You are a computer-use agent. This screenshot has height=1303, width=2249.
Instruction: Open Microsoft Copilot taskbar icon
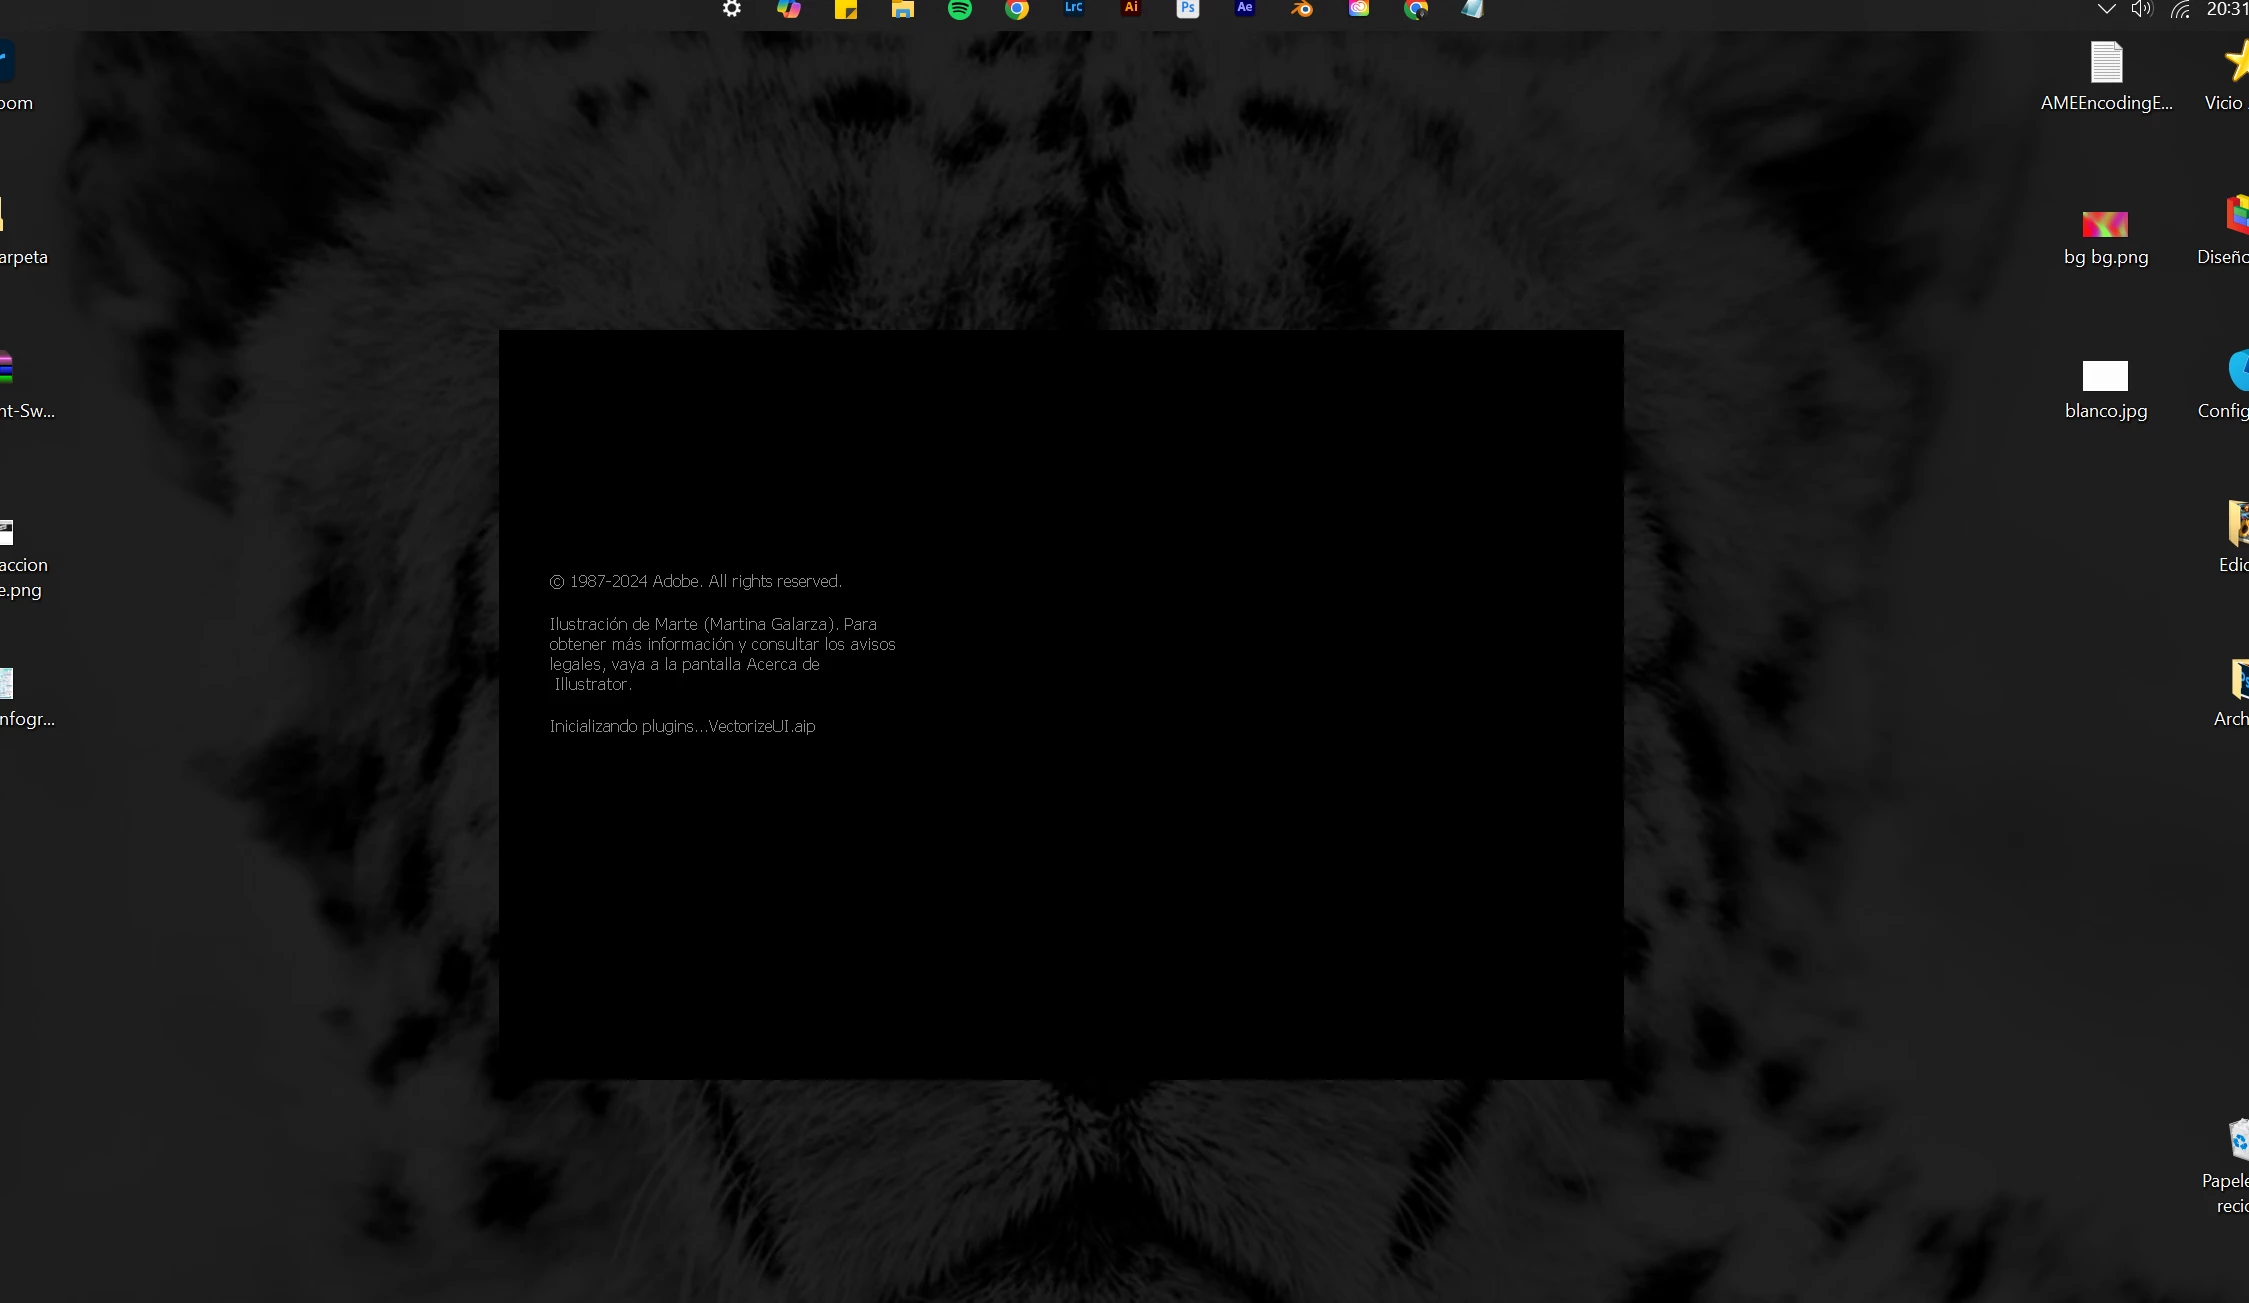point(789,9)
